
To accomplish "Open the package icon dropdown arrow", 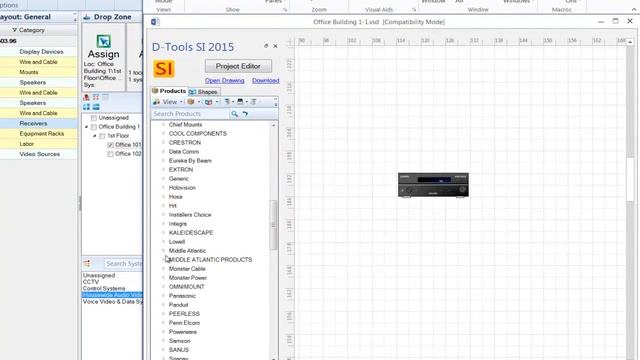I will pos(199,102).
